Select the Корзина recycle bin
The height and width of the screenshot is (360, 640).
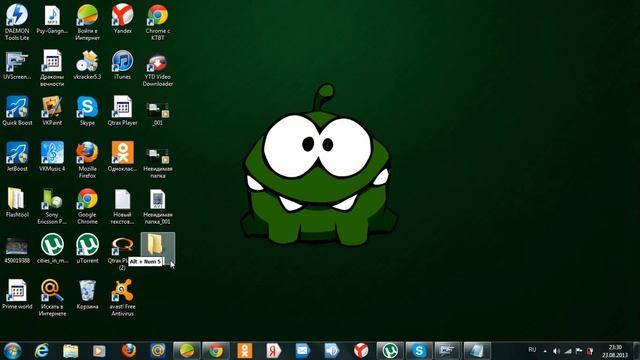point(87,294)
